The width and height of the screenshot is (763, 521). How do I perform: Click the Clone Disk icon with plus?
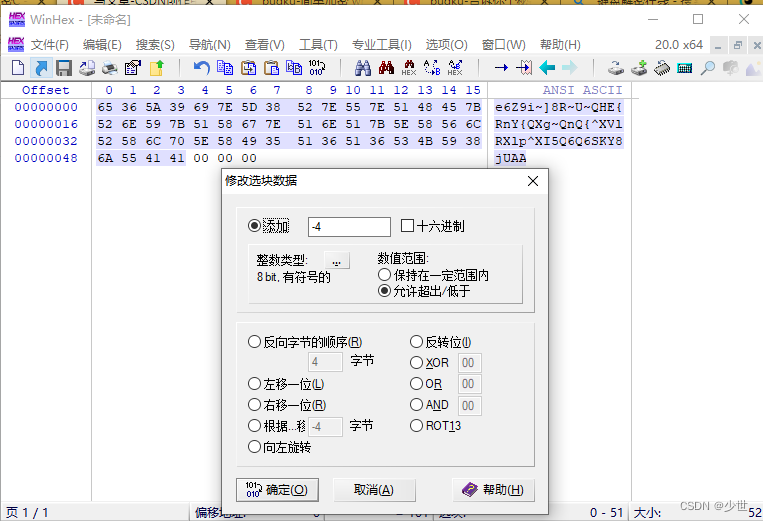pos(639,68)
